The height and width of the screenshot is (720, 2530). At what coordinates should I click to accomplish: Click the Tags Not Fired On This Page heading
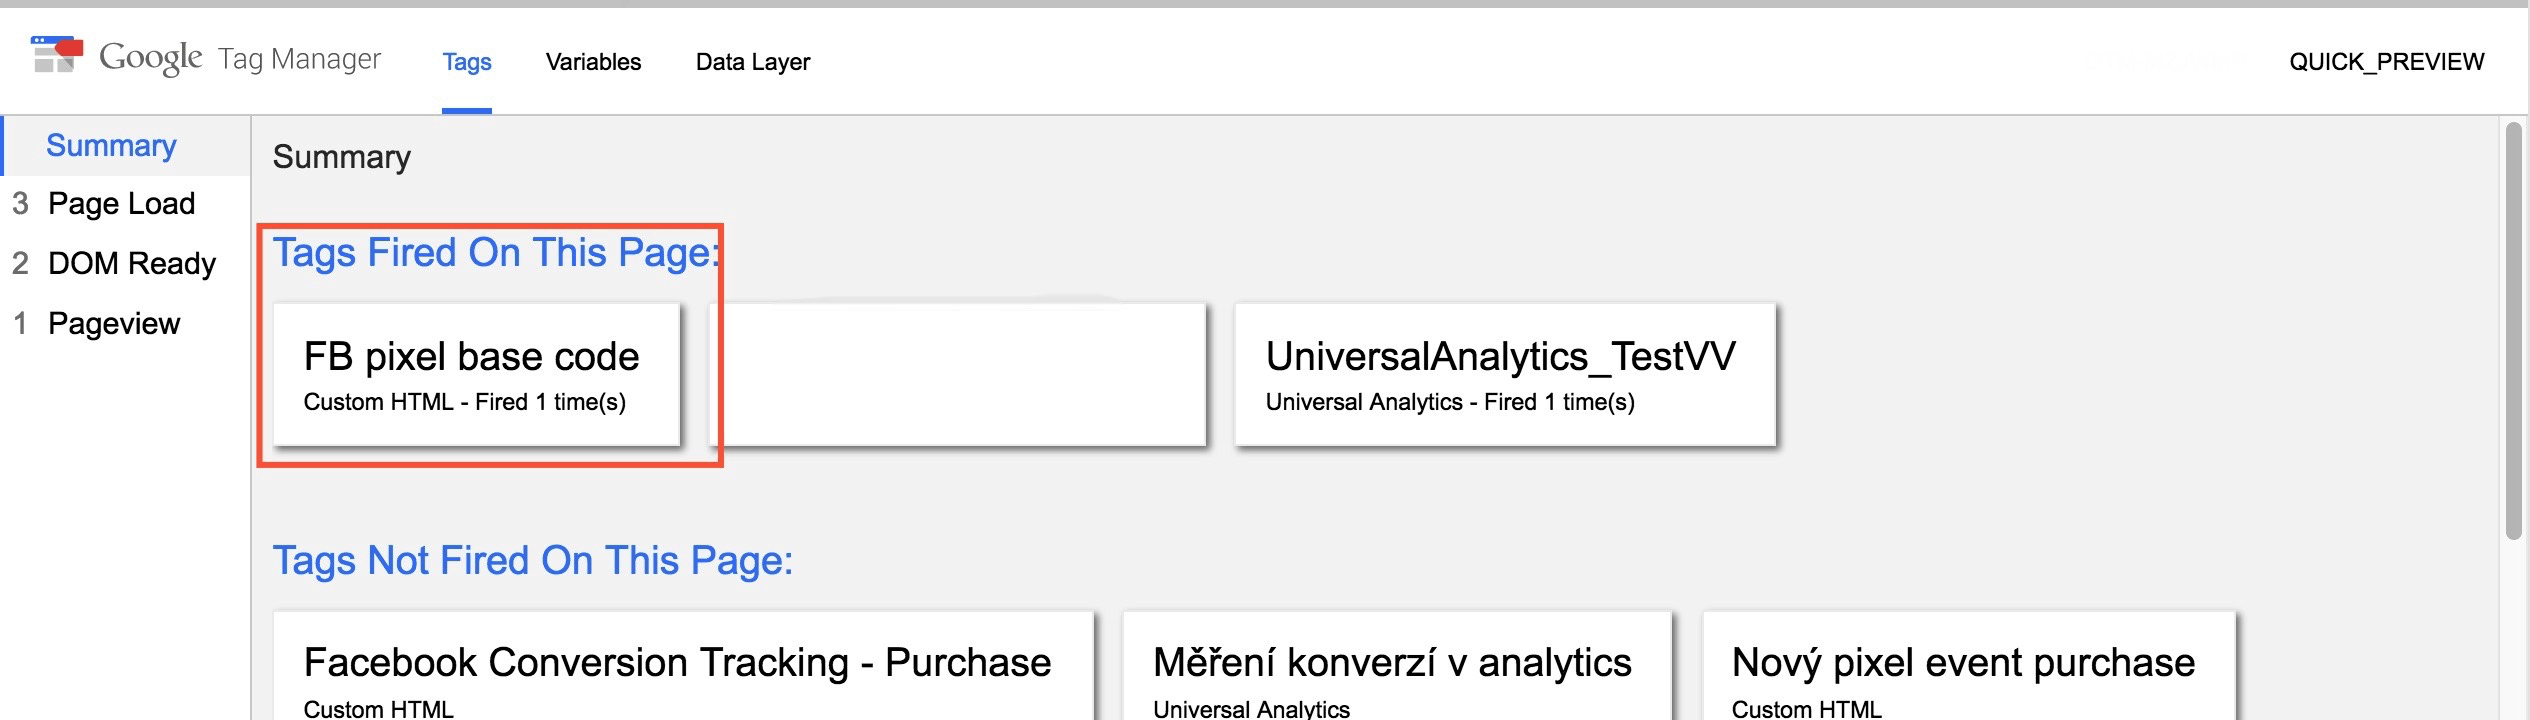click(533, 561)
